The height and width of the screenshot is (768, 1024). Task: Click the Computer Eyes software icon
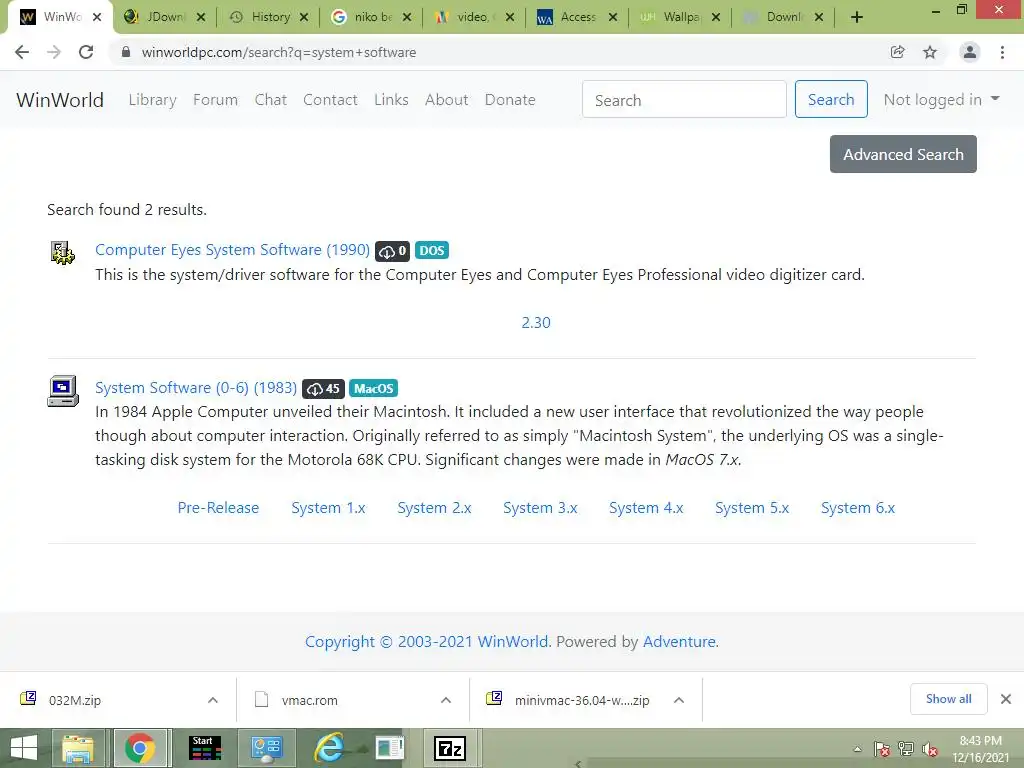63,253
